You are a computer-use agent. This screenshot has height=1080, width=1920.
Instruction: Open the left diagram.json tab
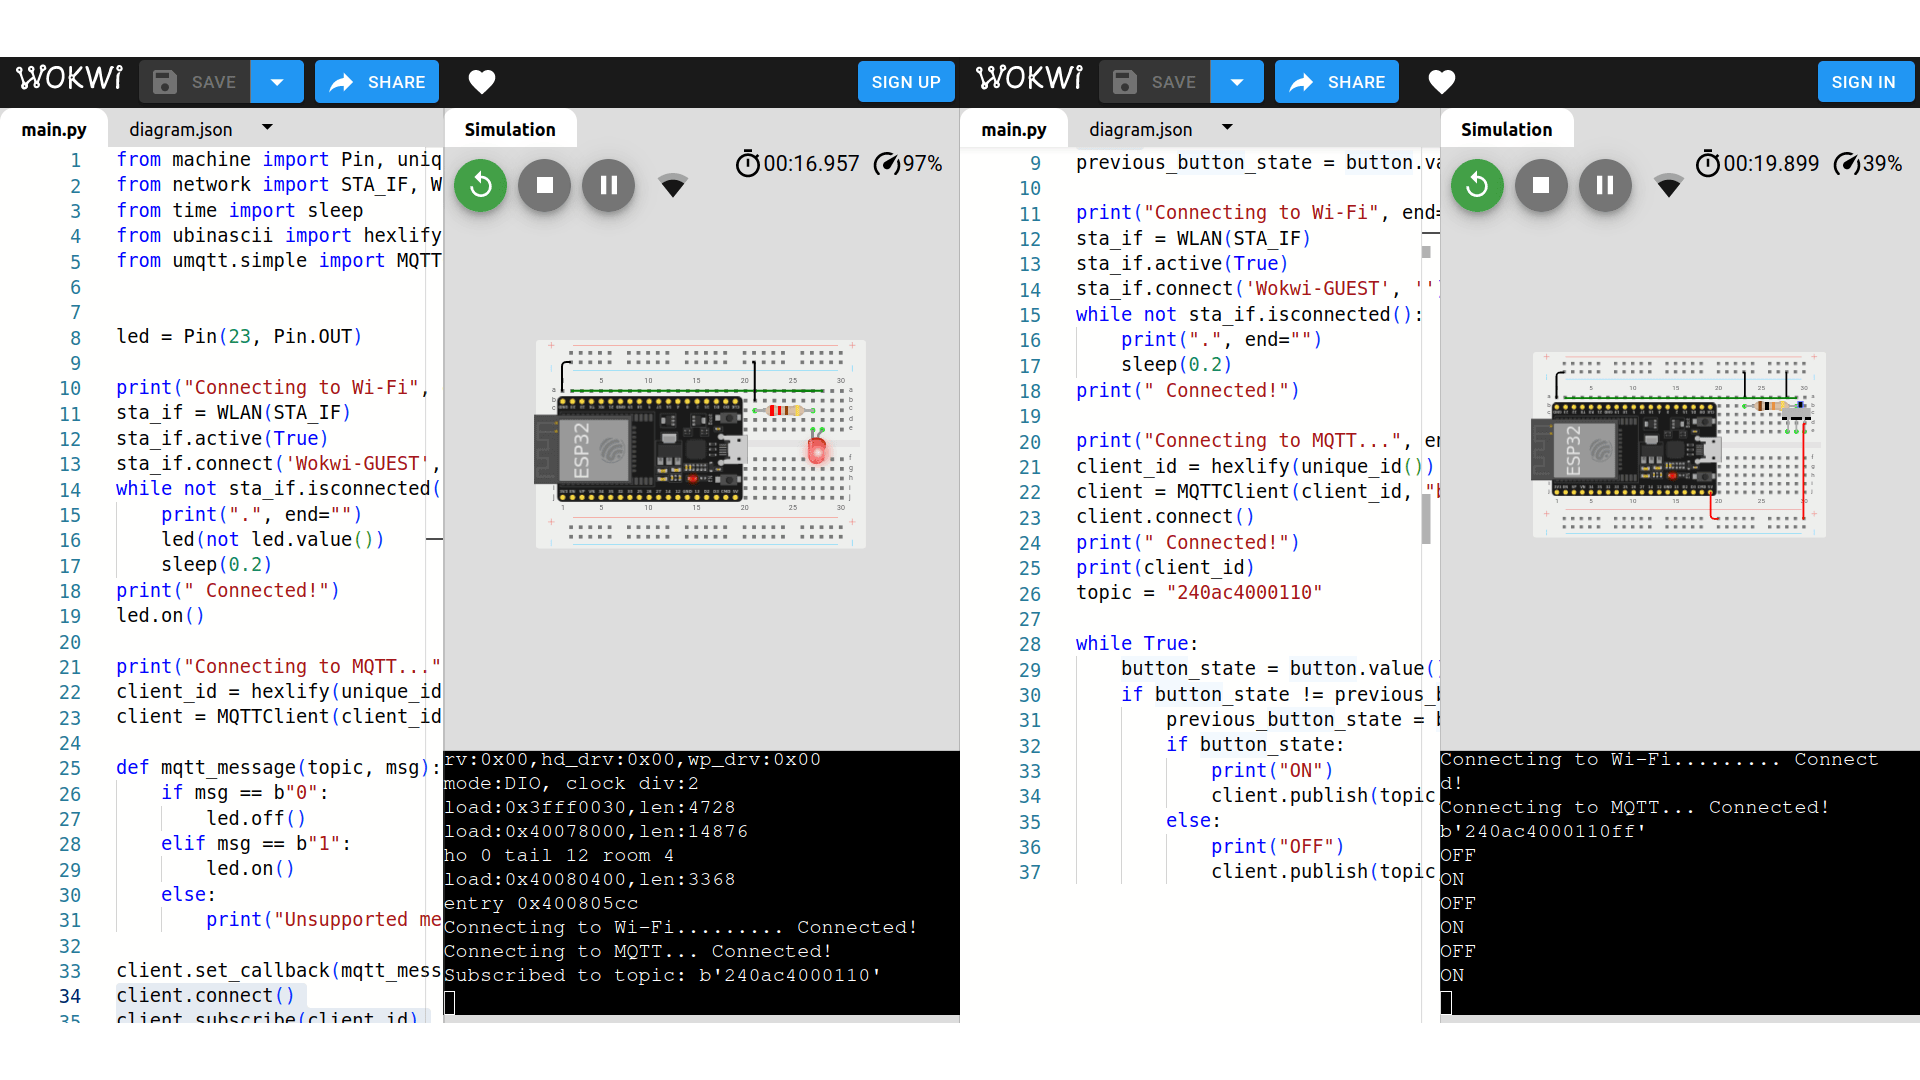pyautogui.click(x=181, y=130)
